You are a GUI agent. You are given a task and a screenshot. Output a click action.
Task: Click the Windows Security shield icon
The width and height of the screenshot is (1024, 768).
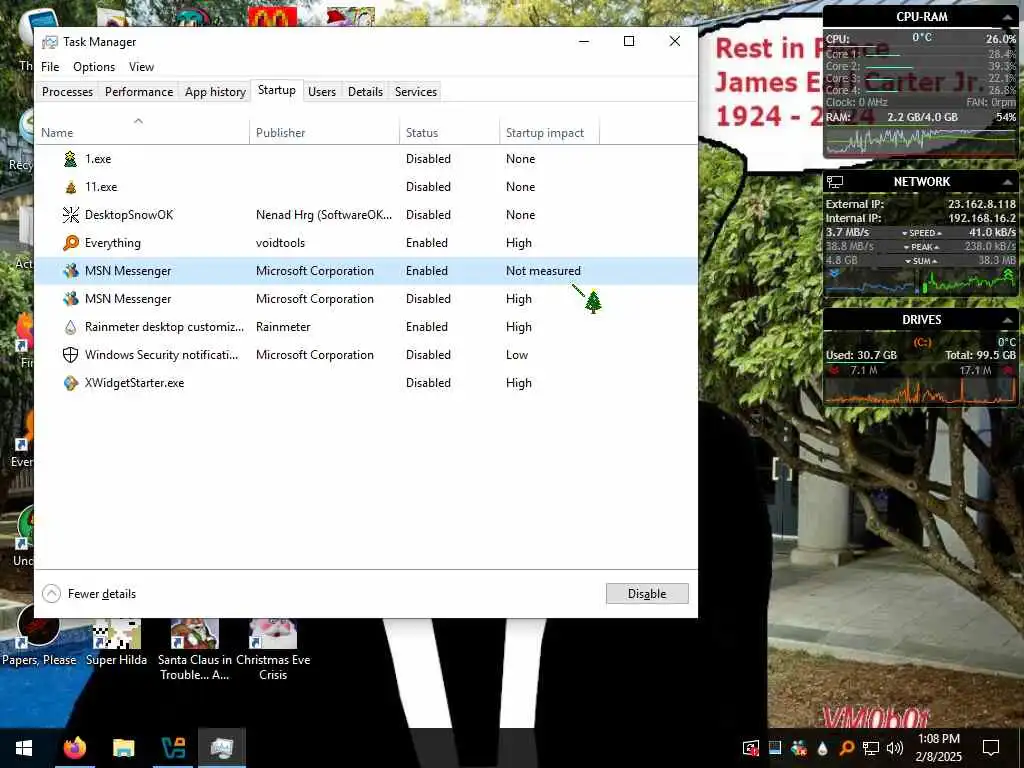pyautogui.click(x=71, y=355)
